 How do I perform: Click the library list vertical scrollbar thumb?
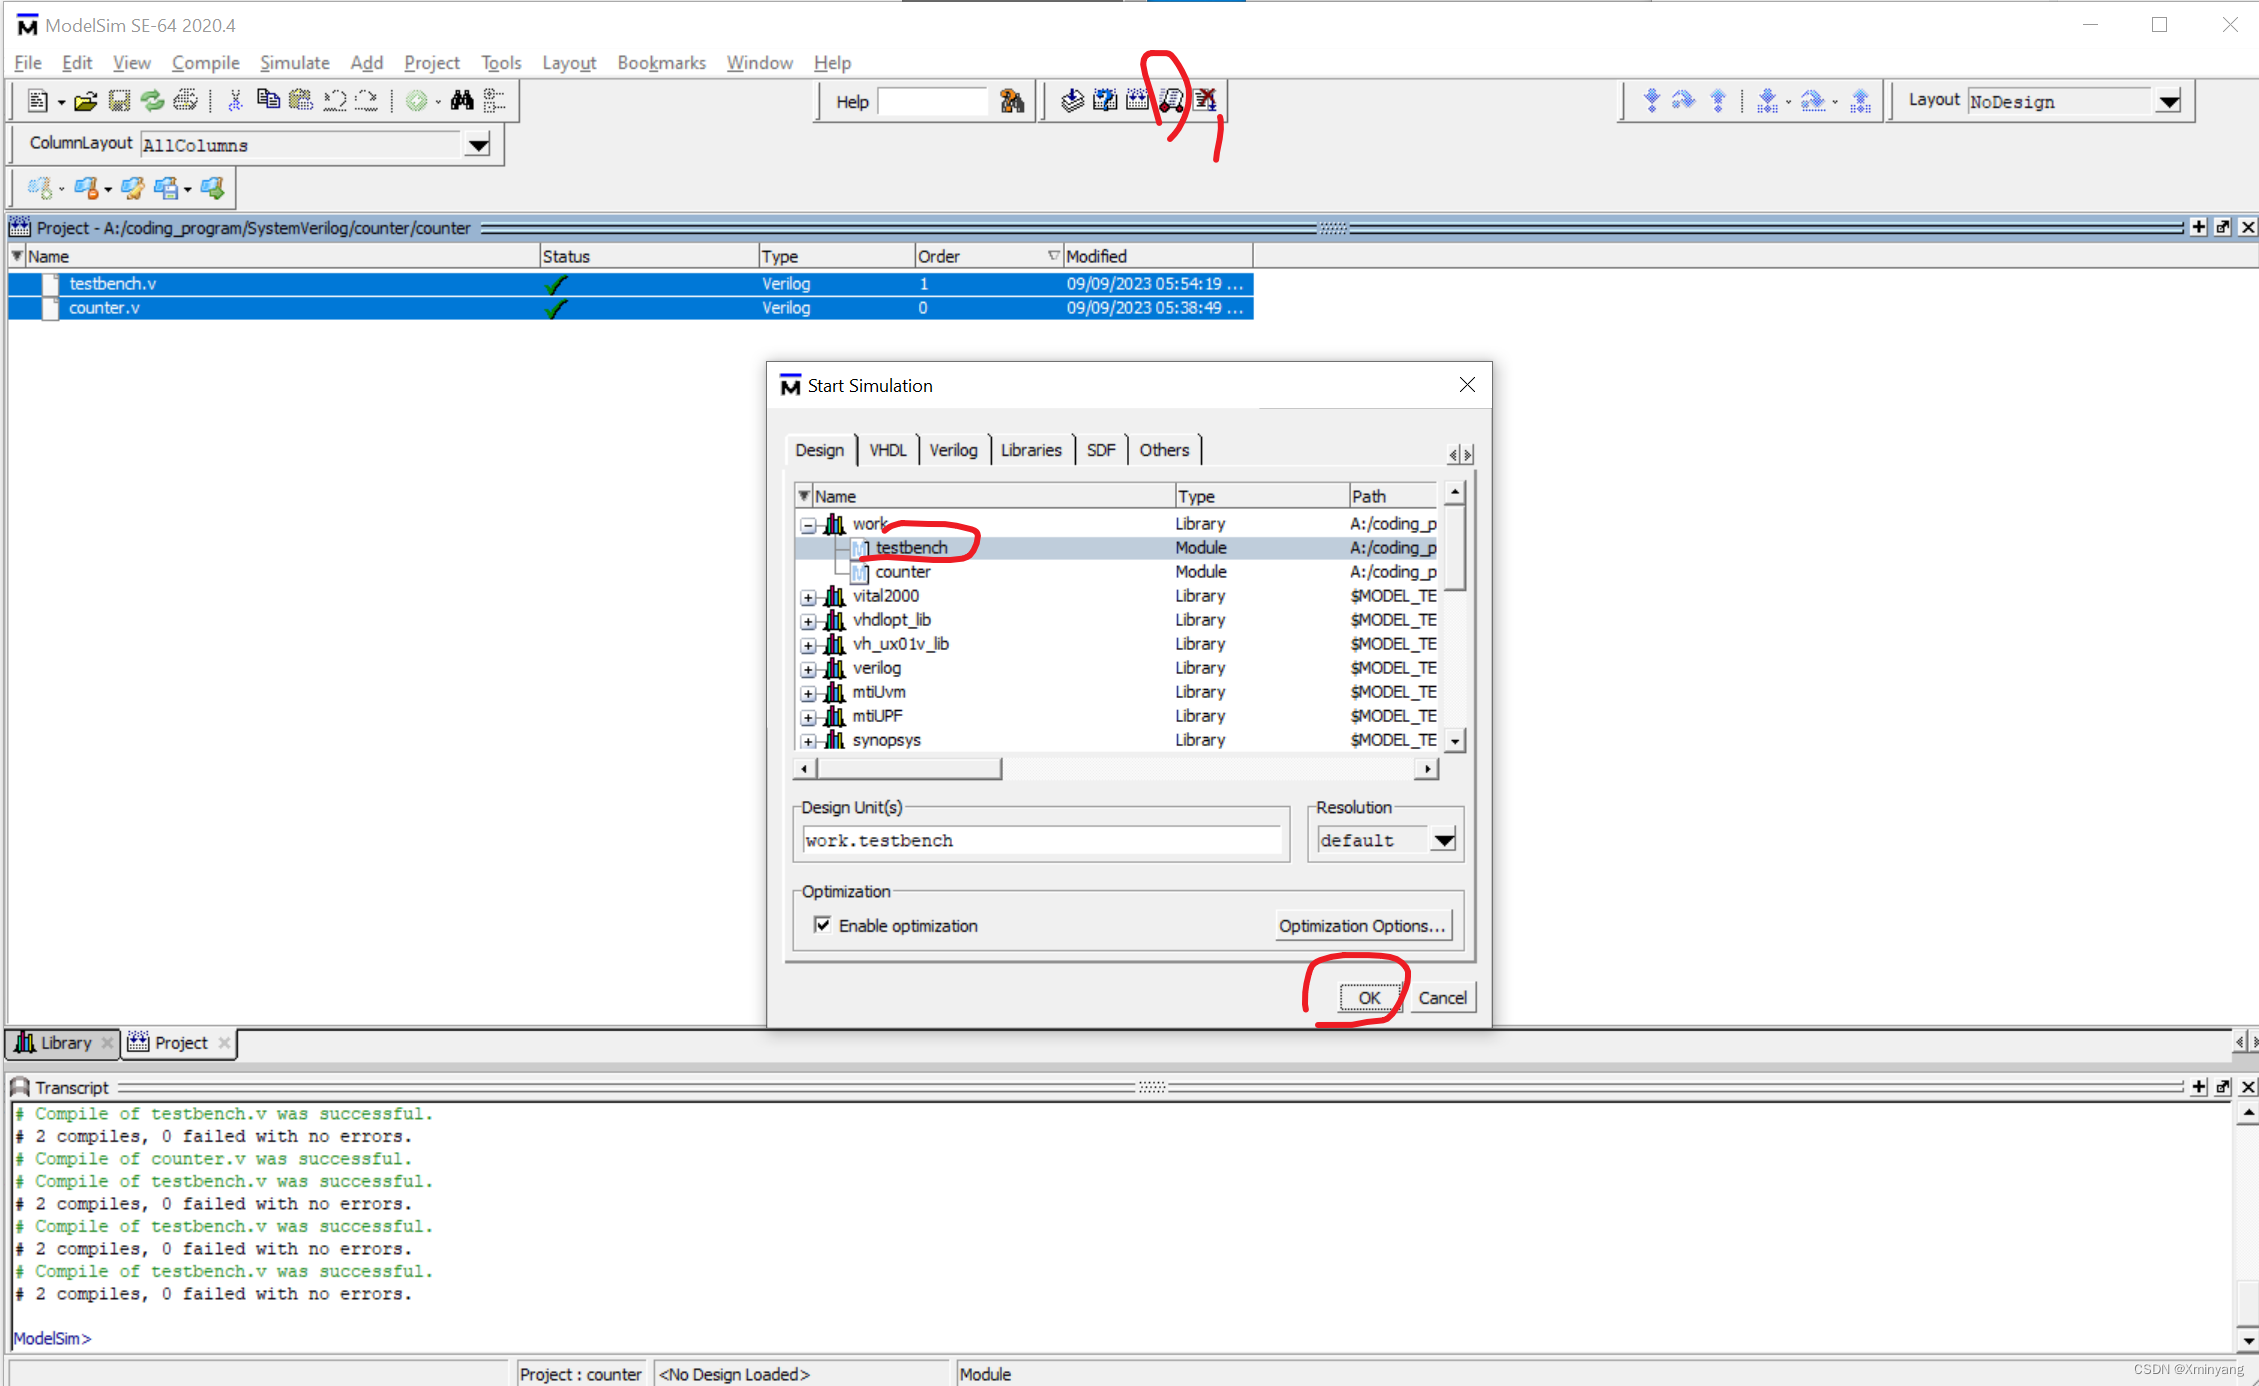coord(1456,547)
